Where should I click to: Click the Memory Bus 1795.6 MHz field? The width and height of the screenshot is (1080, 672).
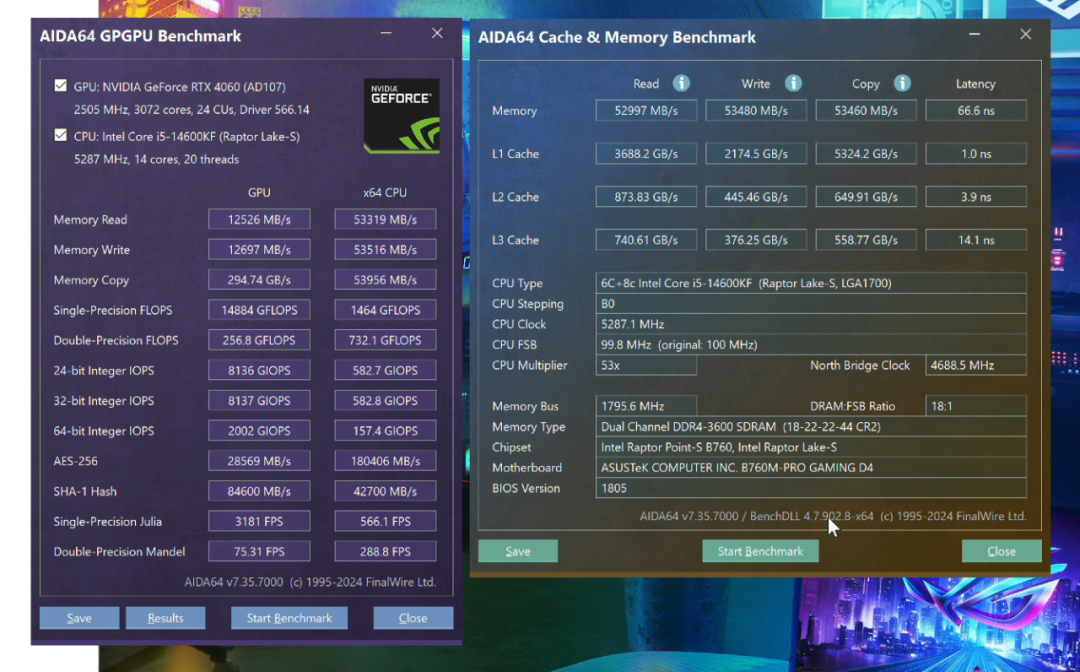646,406
